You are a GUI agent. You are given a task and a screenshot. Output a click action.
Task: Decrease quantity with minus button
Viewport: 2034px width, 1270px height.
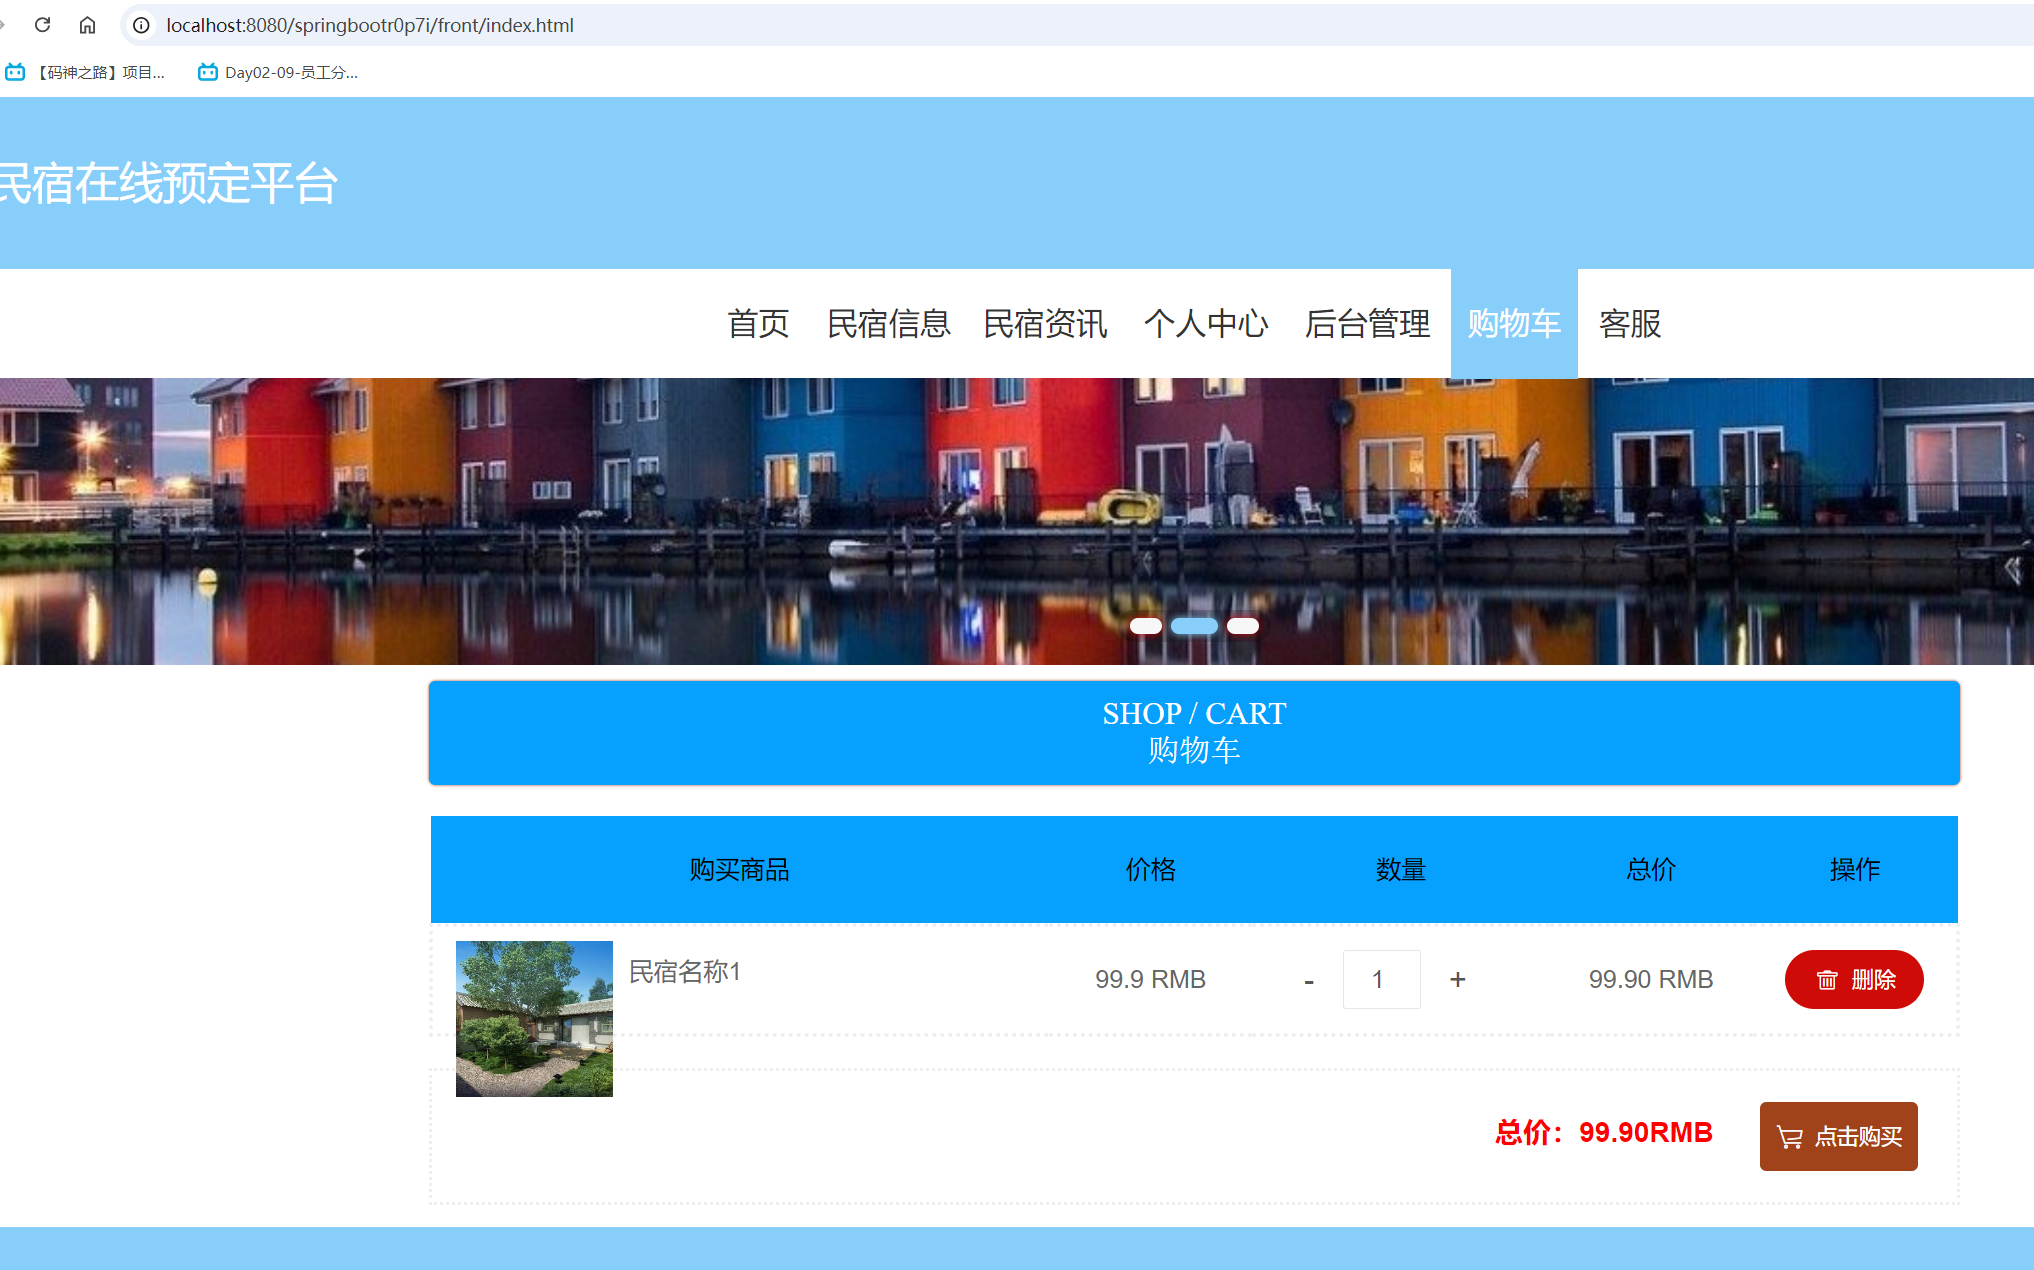[1309, 981]
